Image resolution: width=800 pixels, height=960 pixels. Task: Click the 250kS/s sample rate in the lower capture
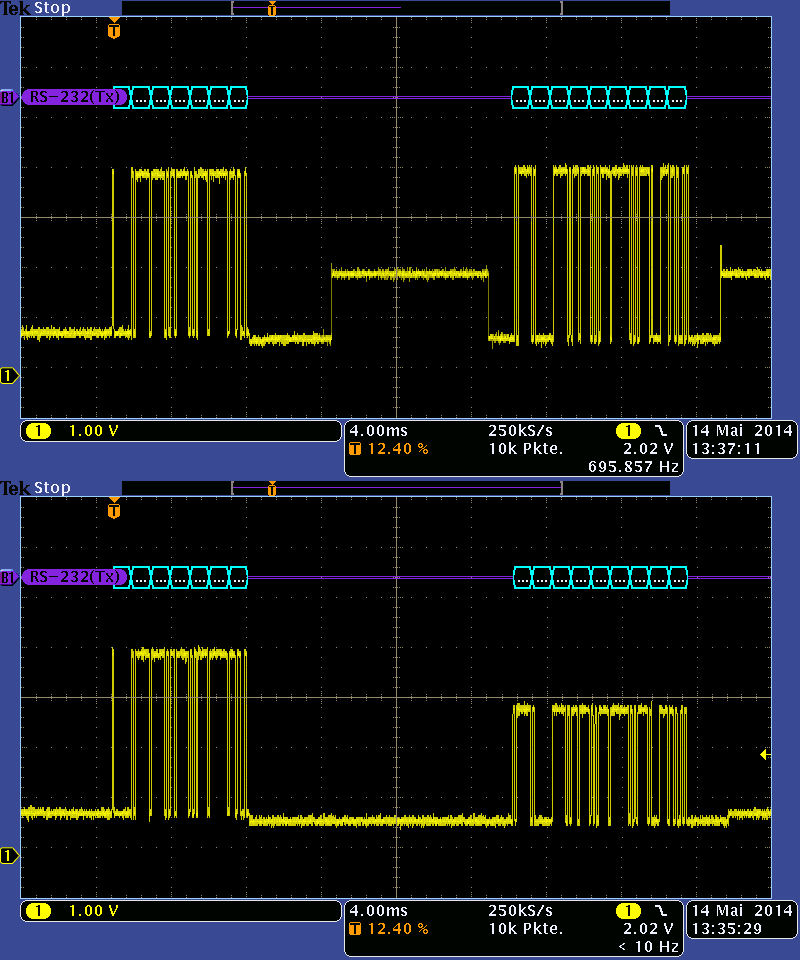[521, 911]
